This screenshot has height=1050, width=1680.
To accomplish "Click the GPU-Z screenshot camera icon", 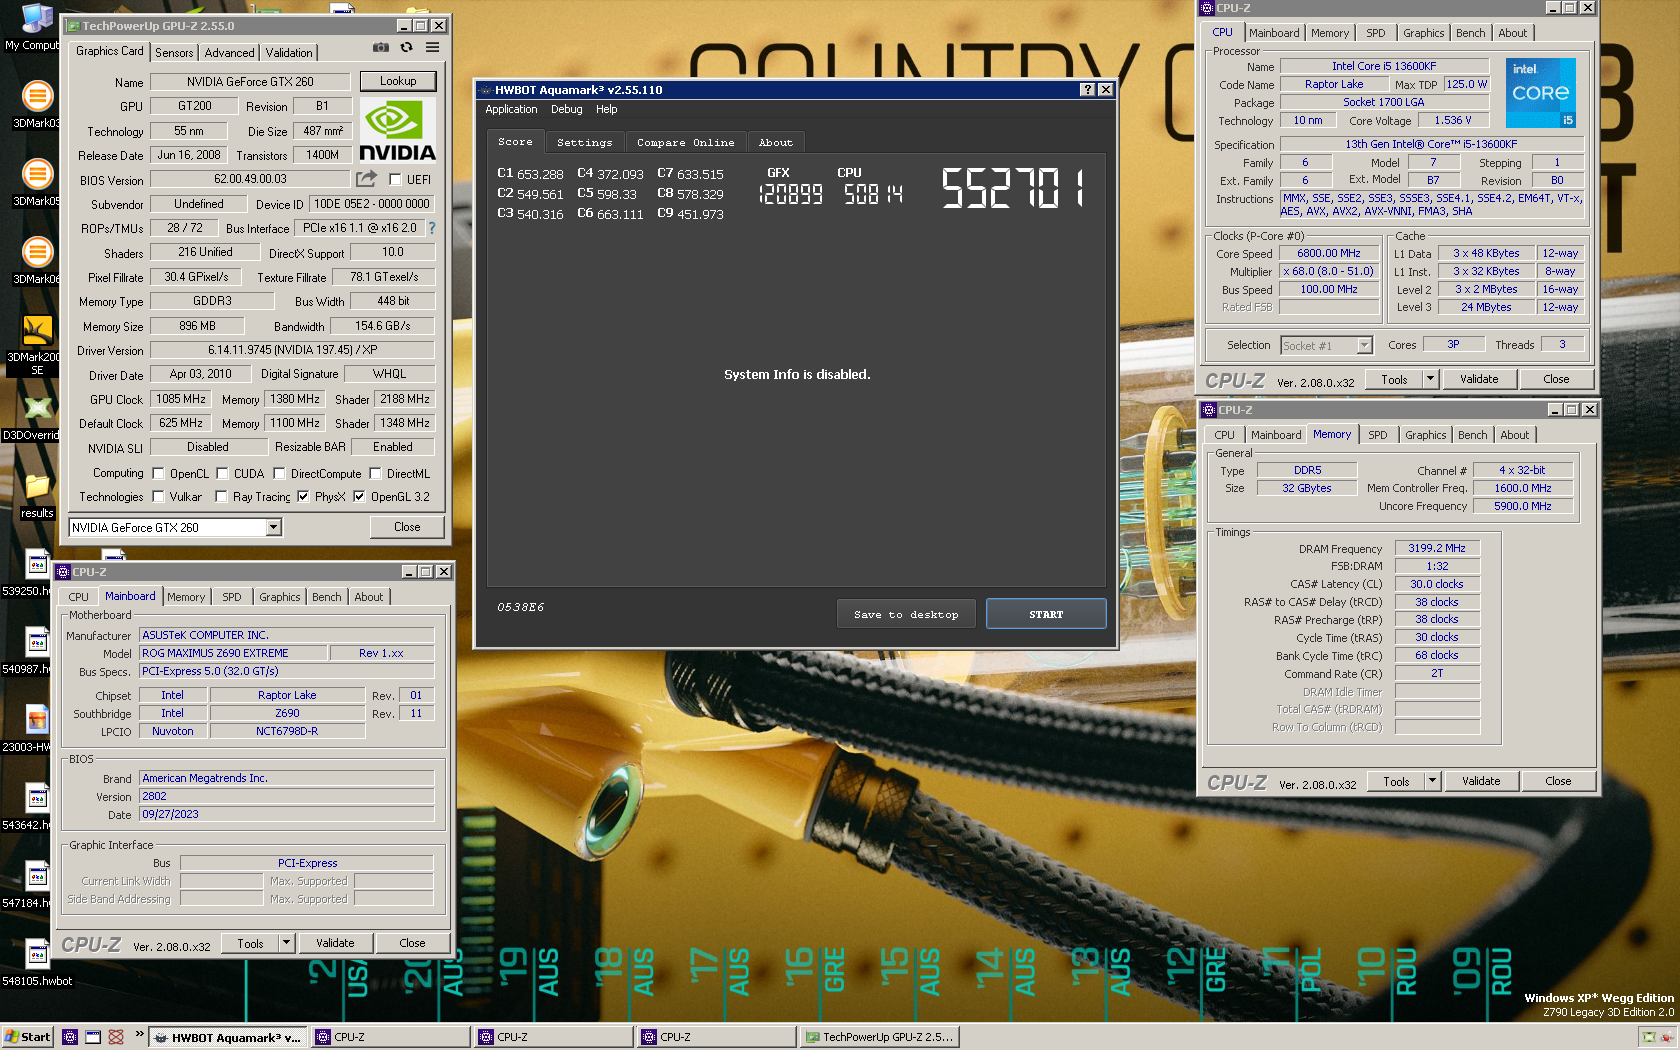I will click(381, 47).
